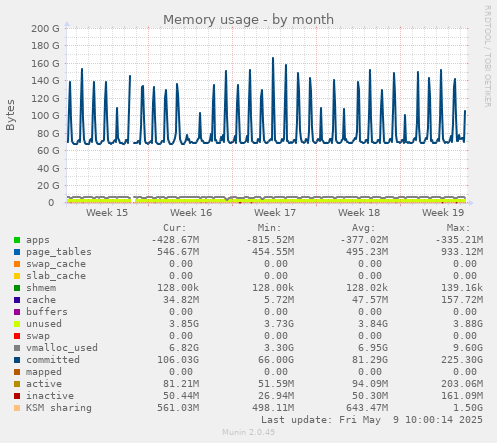497x443 pixels.
Task: Click the 'KSM sharing' legend label
Action: click(x=59, y=408)
